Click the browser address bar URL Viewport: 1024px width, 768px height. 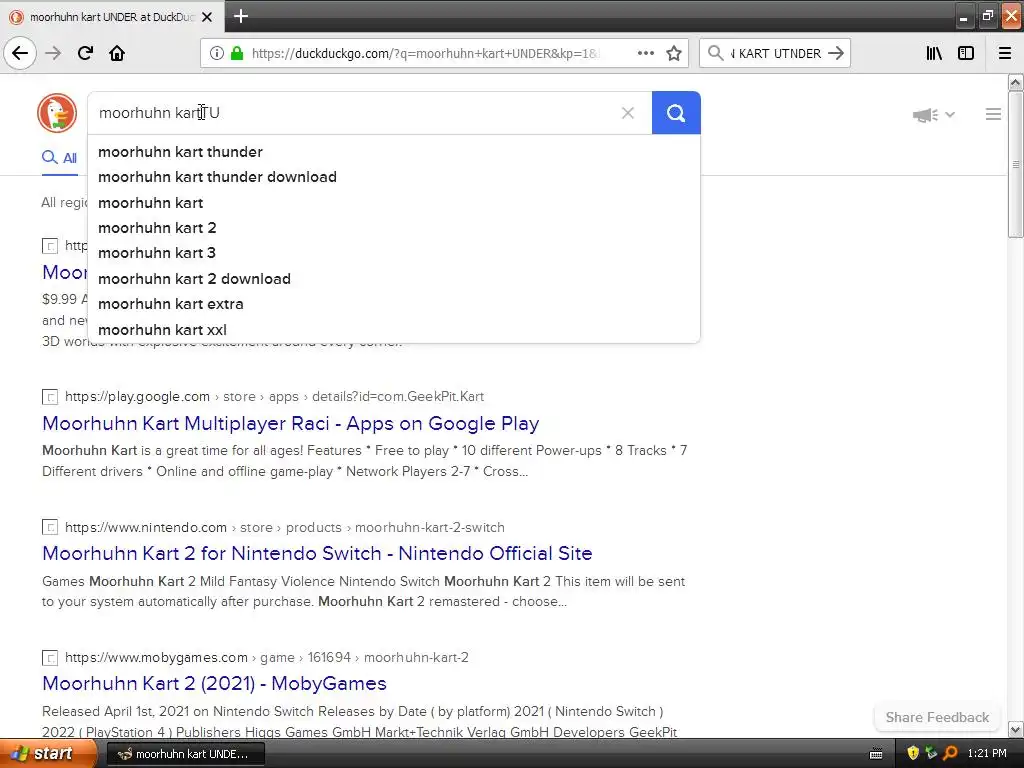pyautogui.click(x=425, y=54)
